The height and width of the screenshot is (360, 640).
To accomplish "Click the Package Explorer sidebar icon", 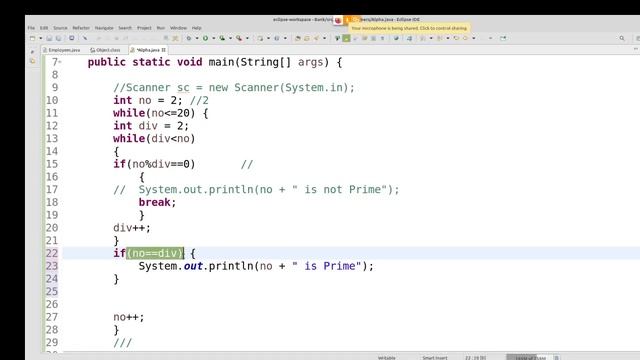I will coord(33,61).
